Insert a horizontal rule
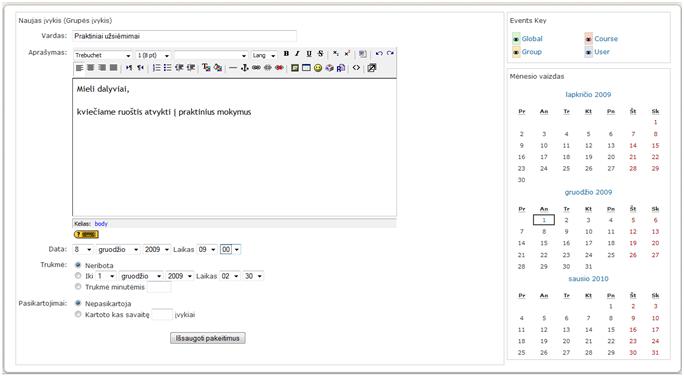 click(233, 68)
